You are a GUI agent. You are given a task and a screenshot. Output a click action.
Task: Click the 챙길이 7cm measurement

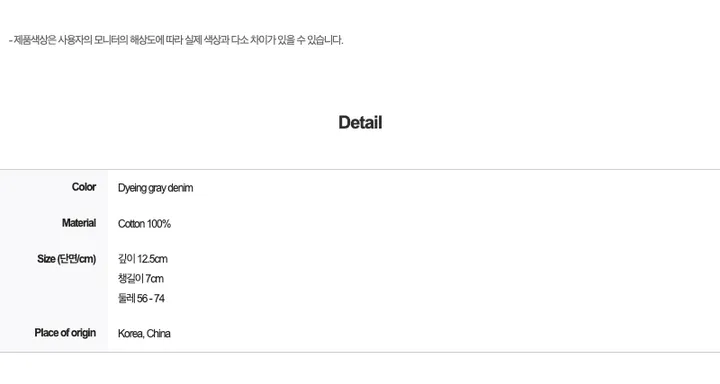point(141,279)
